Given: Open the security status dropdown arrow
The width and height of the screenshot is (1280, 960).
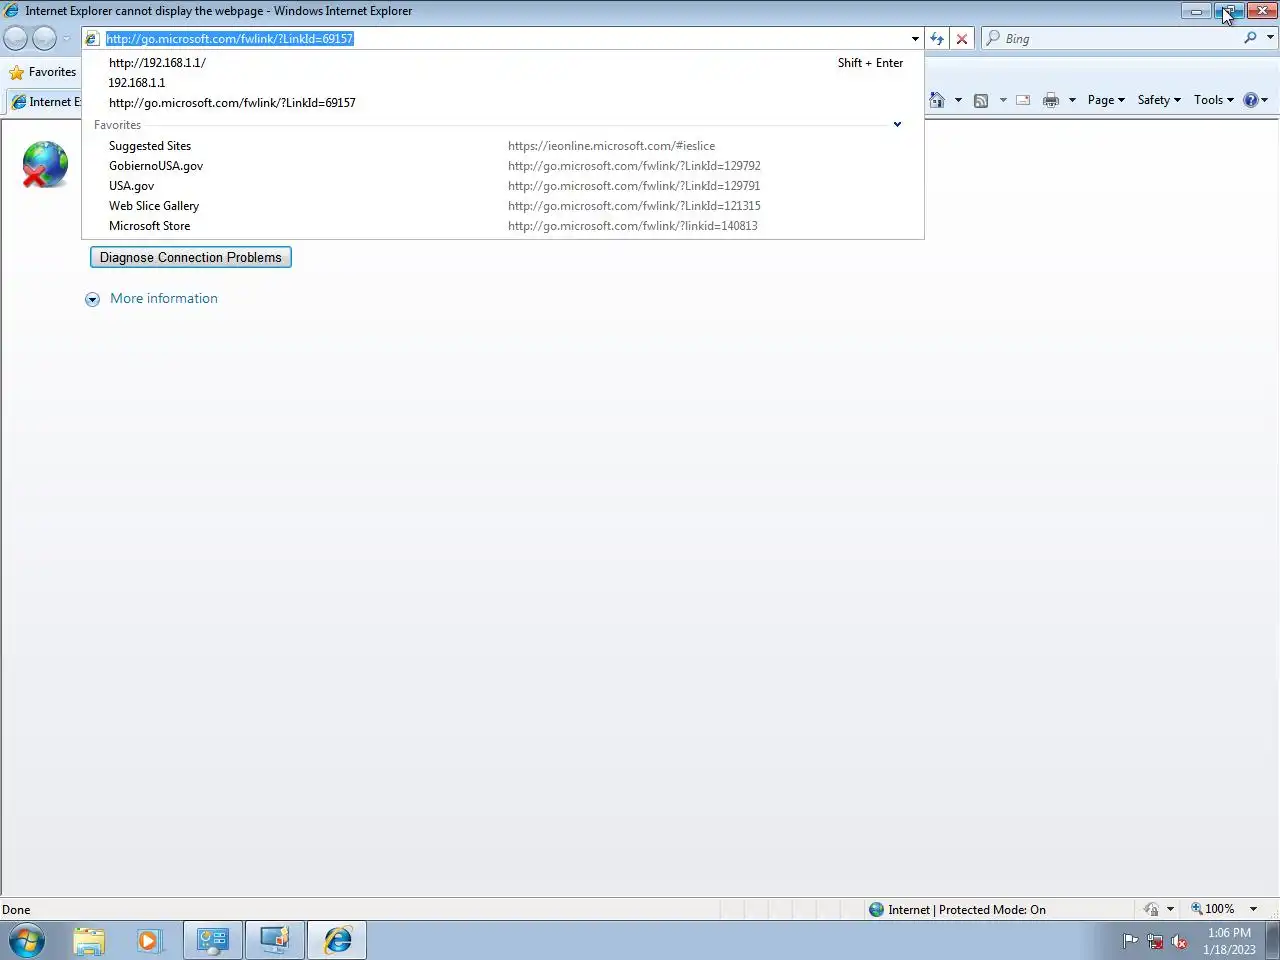Looking at the screenshot, I should point(1170,909).
